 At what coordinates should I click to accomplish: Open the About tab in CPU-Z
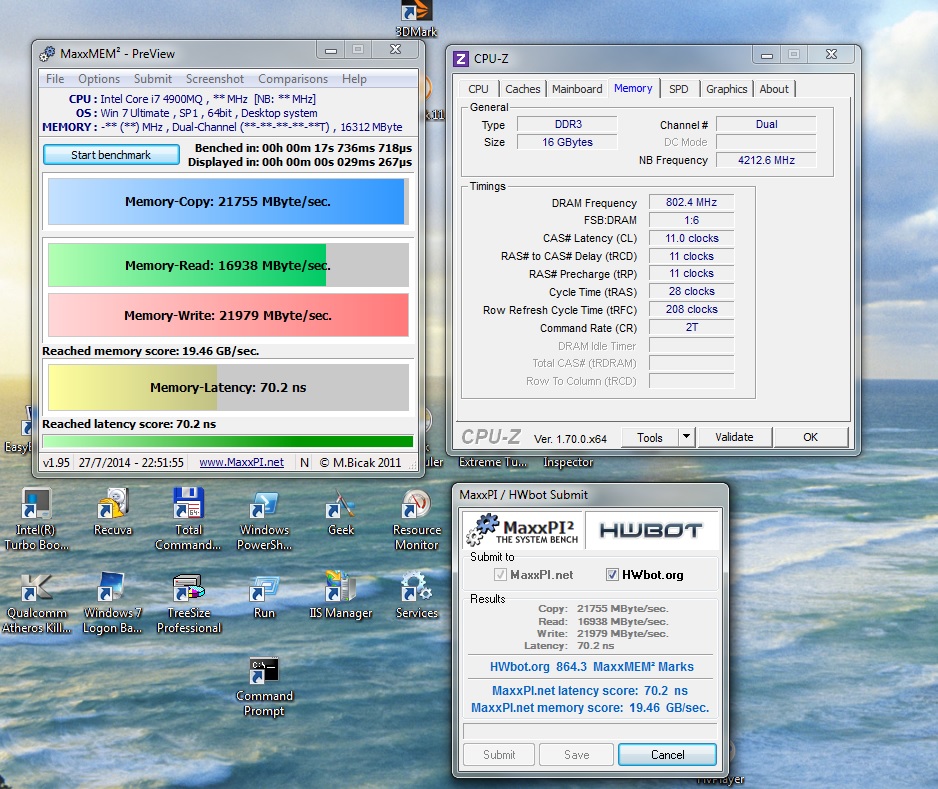[x=774, y=89]
